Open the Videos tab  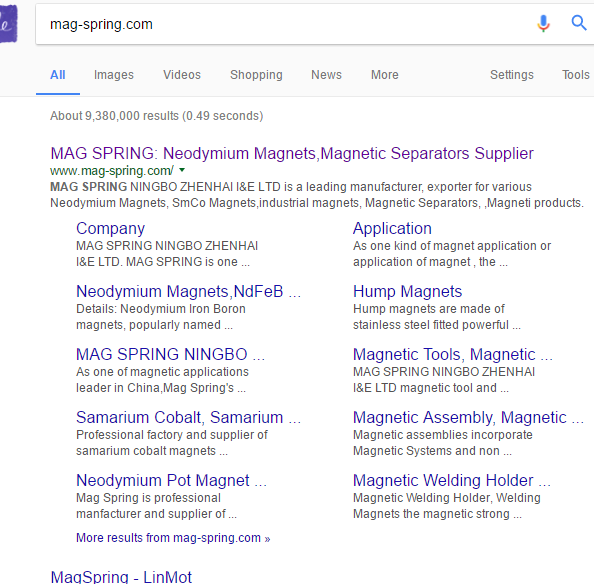(182, 75)
